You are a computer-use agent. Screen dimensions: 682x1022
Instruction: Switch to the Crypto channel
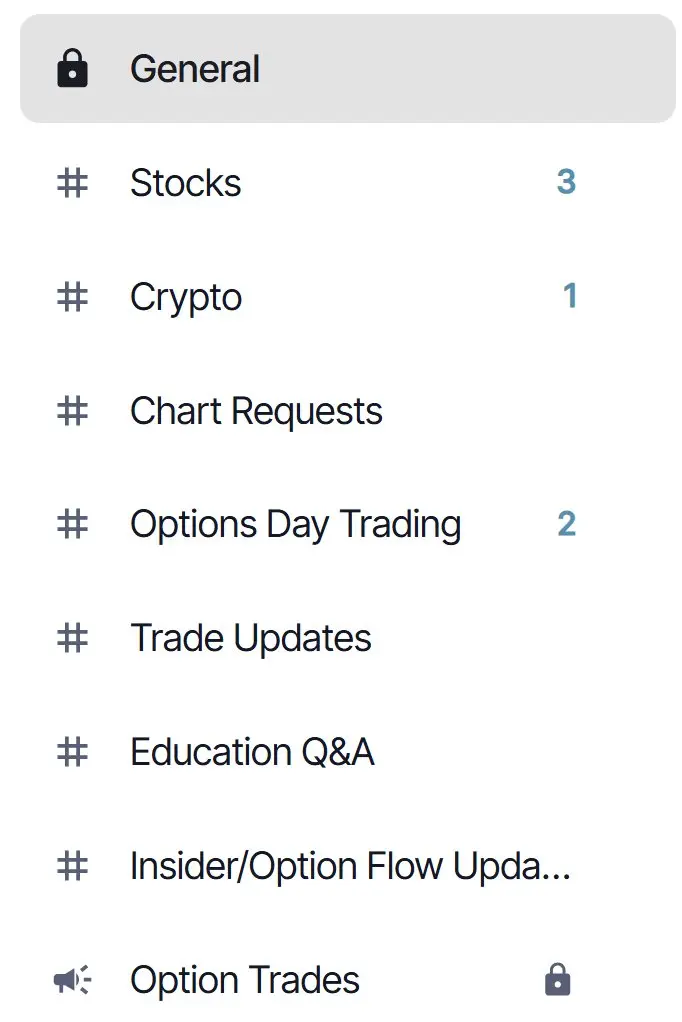point(348,297)
